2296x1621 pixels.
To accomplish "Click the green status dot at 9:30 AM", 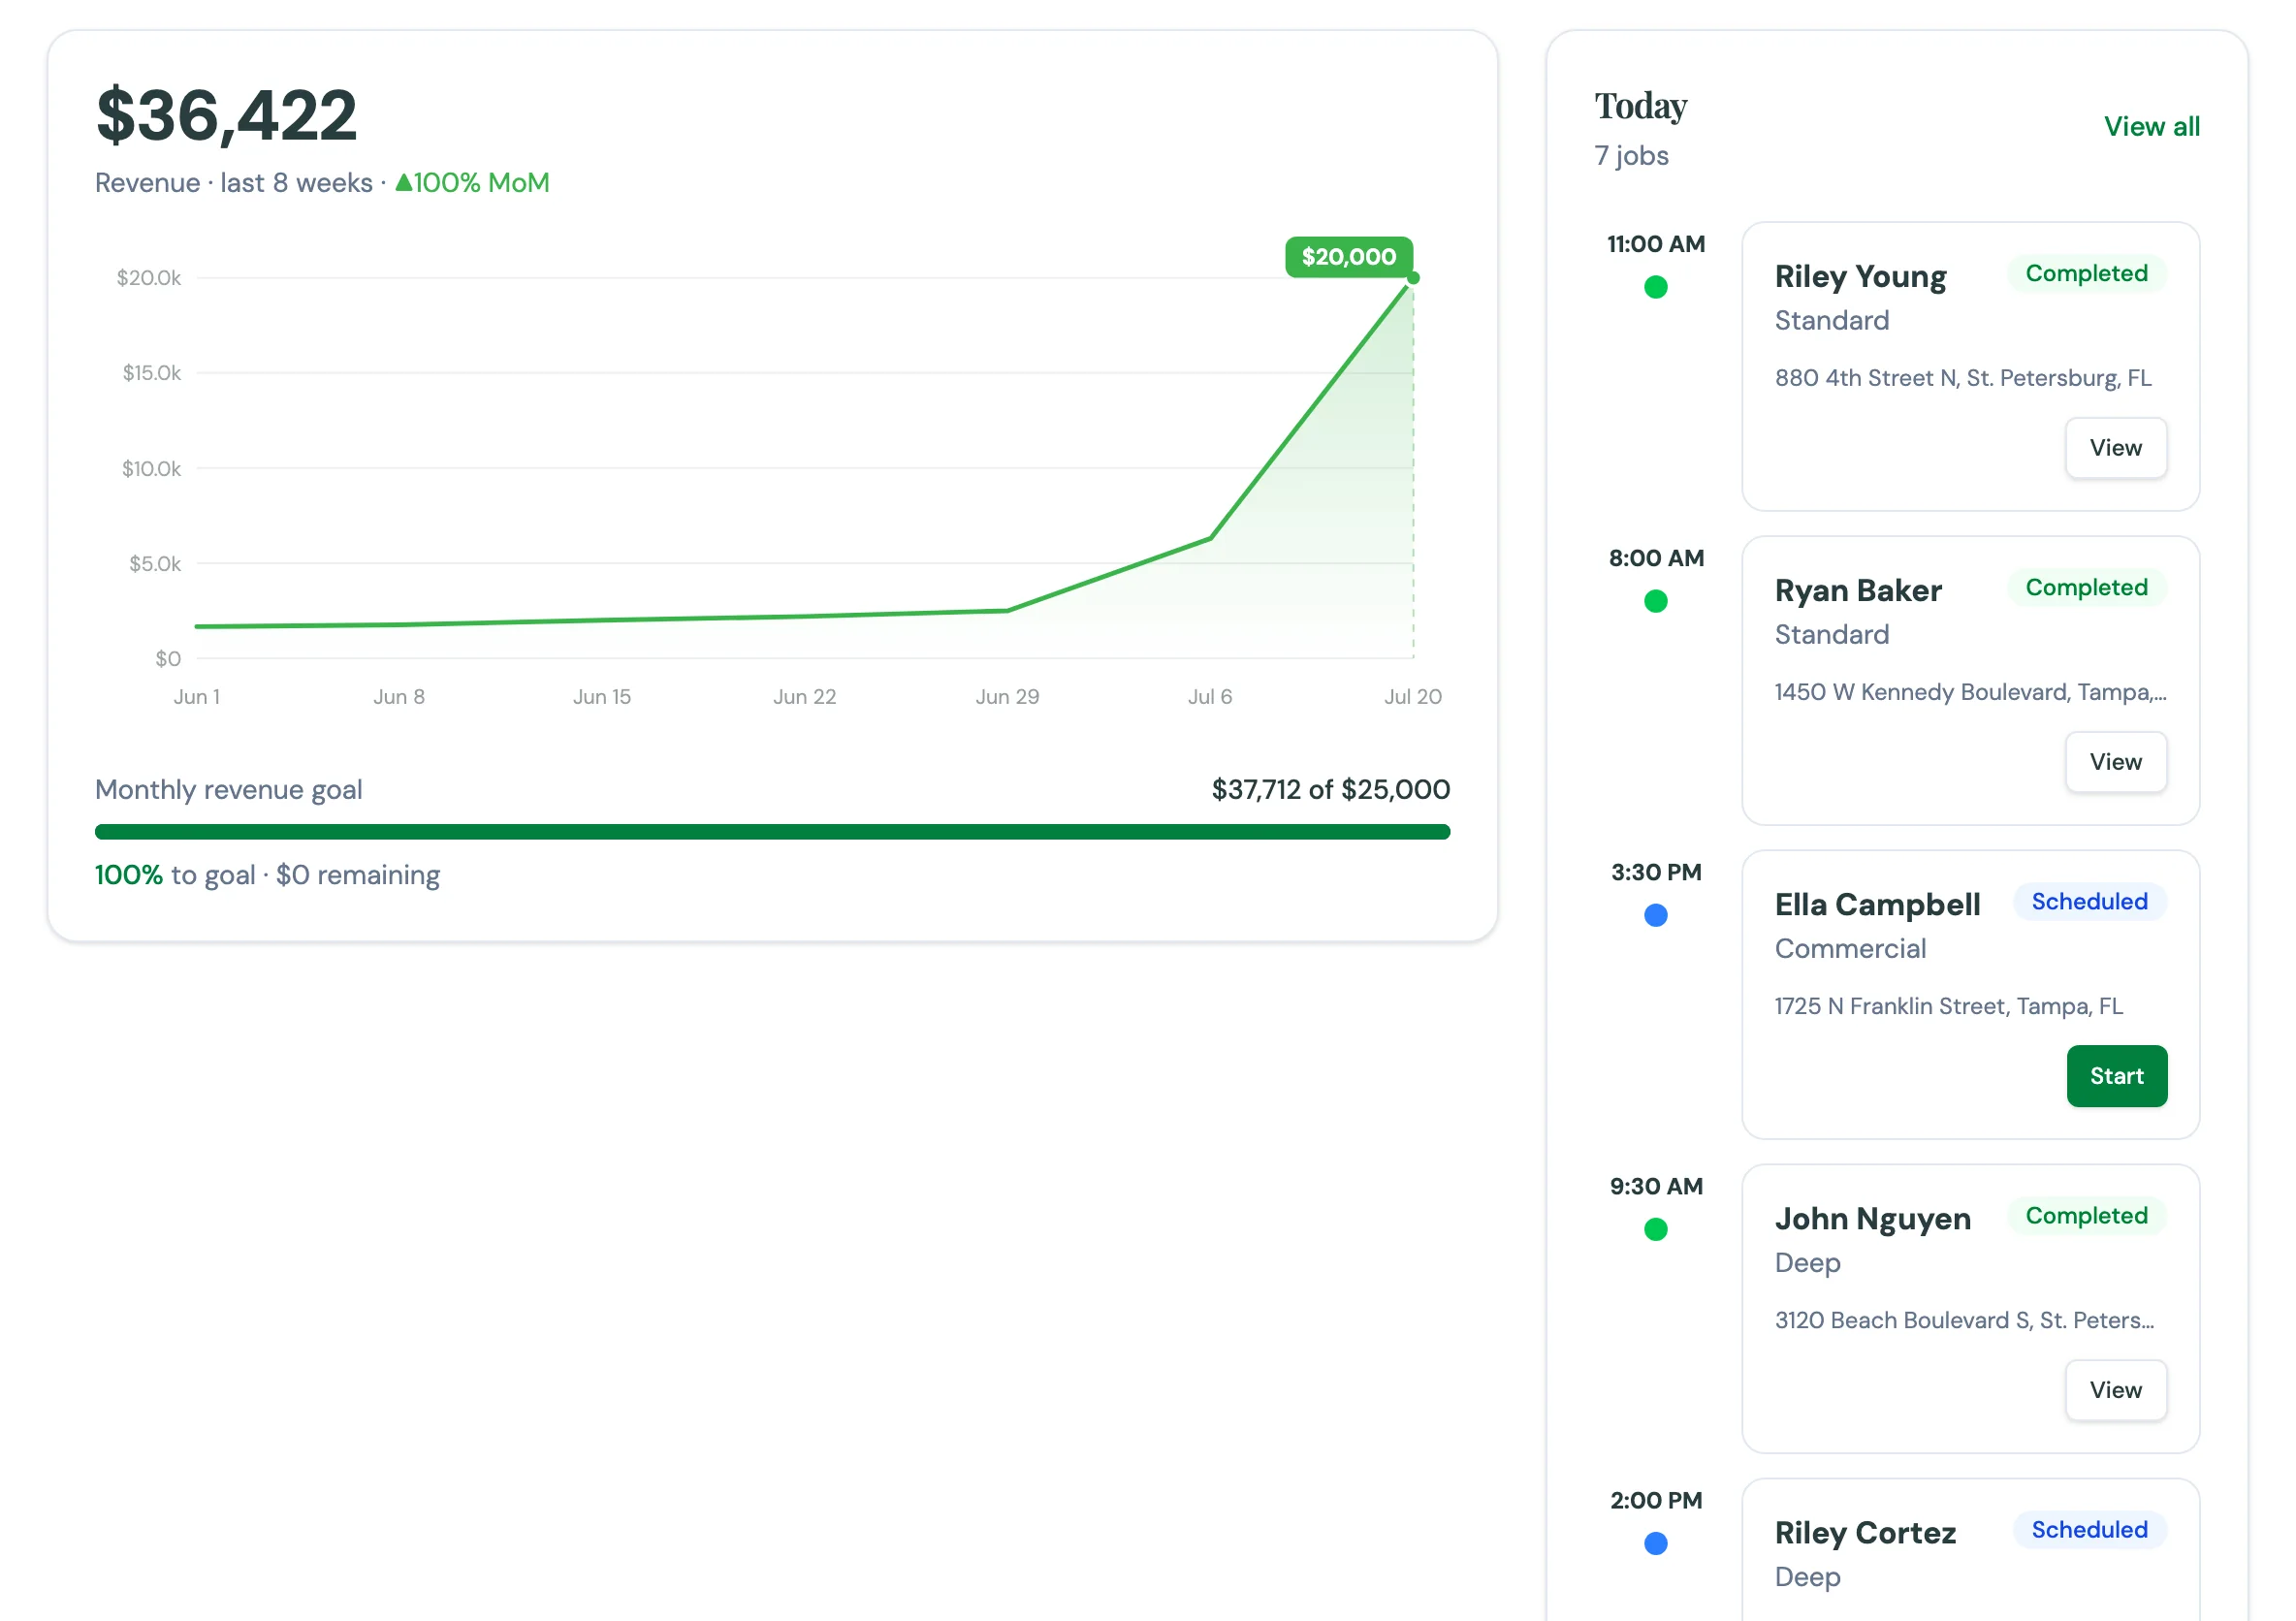I will (1655, 1229).
